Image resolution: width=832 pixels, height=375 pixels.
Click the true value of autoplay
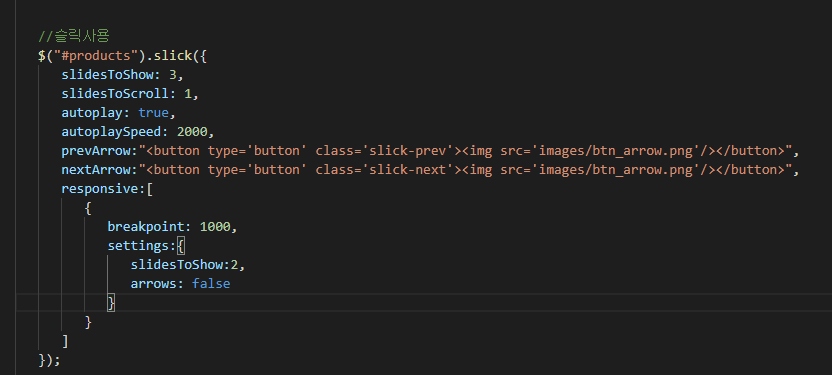pyautogui.click(x=153, y=113)
